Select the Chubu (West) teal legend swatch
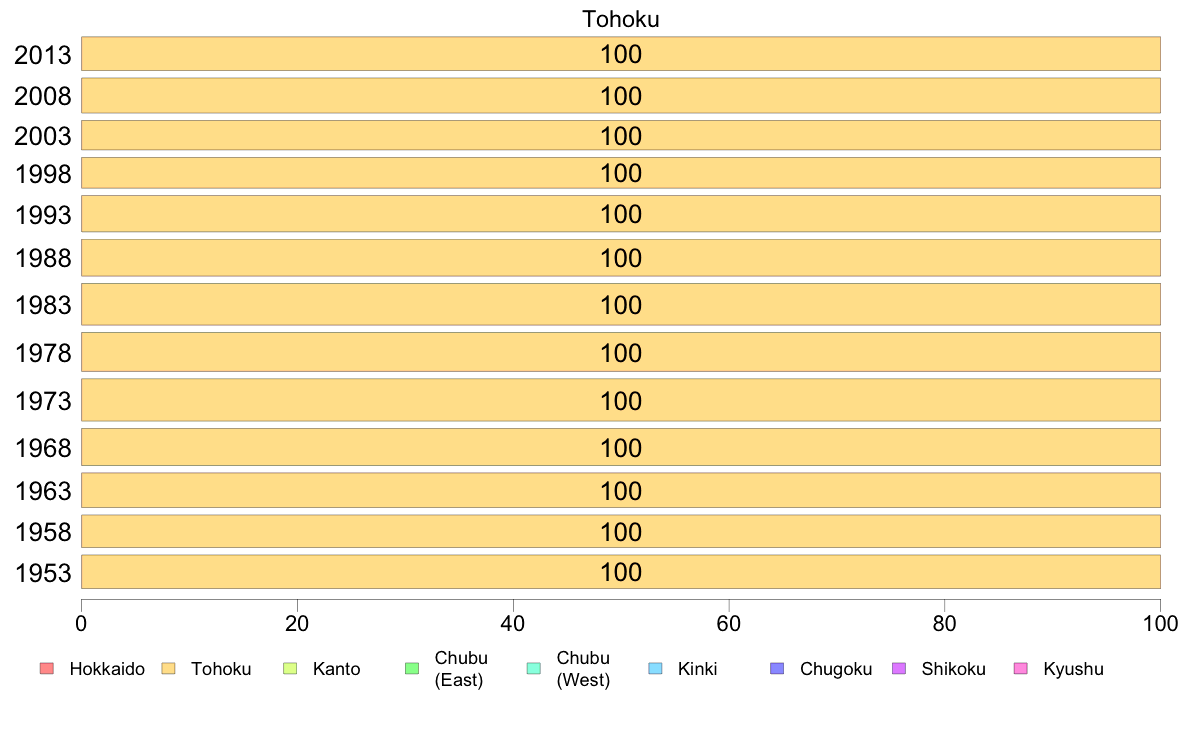The width and height of the screenshot is (1188, 736). (x=533, y=669)
